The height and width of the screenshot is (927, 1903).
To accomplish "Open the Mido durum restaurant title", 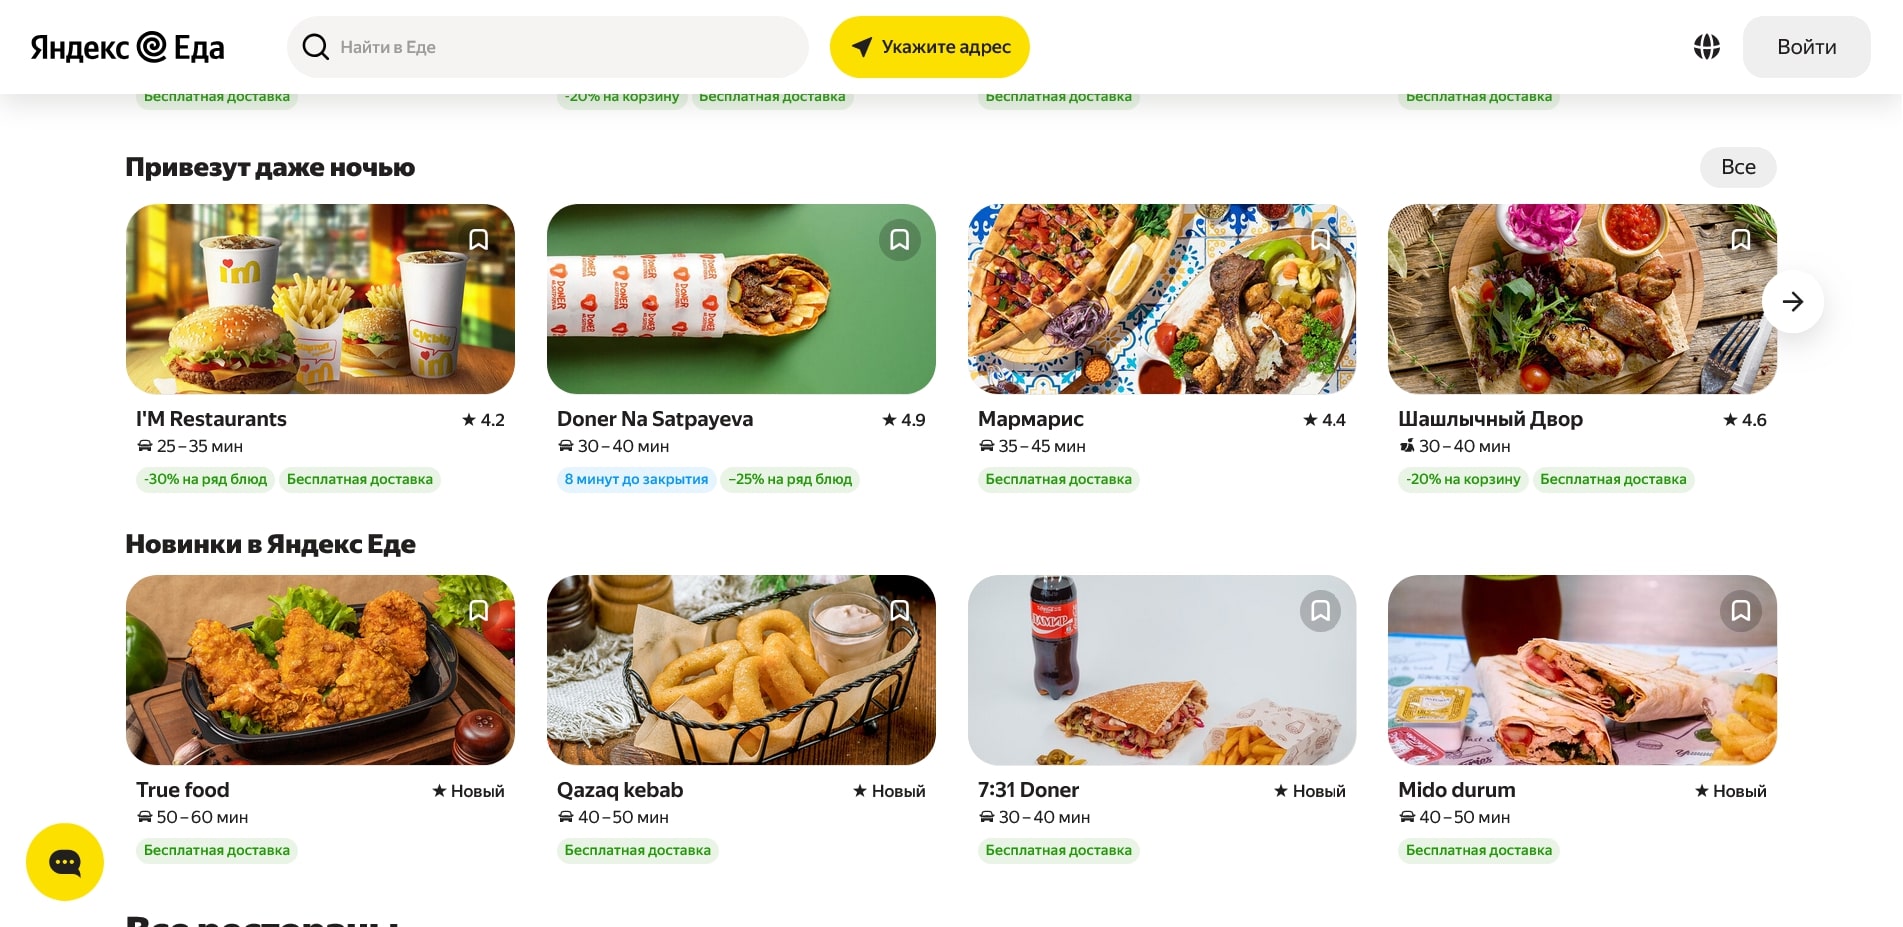I will click(1456, 790).
